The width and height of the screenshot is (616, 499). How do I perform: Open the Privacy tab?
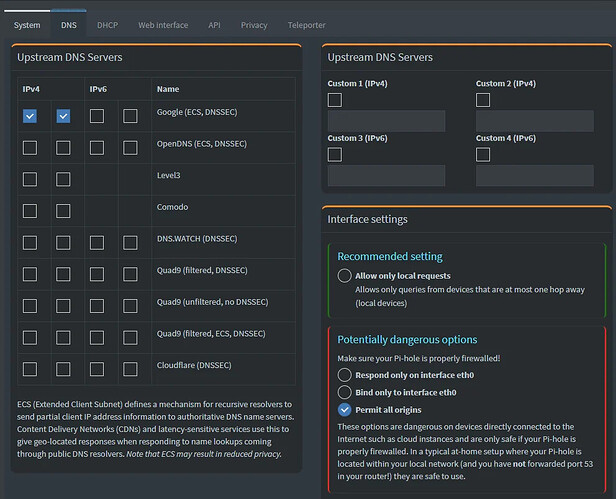(x=254, y=25)
